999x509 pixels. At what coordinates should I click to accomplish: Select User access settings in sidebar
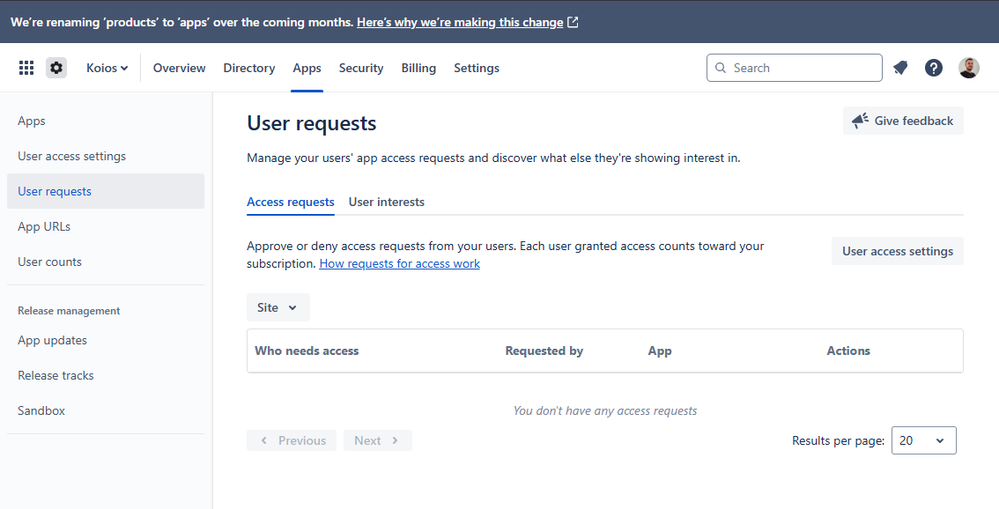coord(106,156)
